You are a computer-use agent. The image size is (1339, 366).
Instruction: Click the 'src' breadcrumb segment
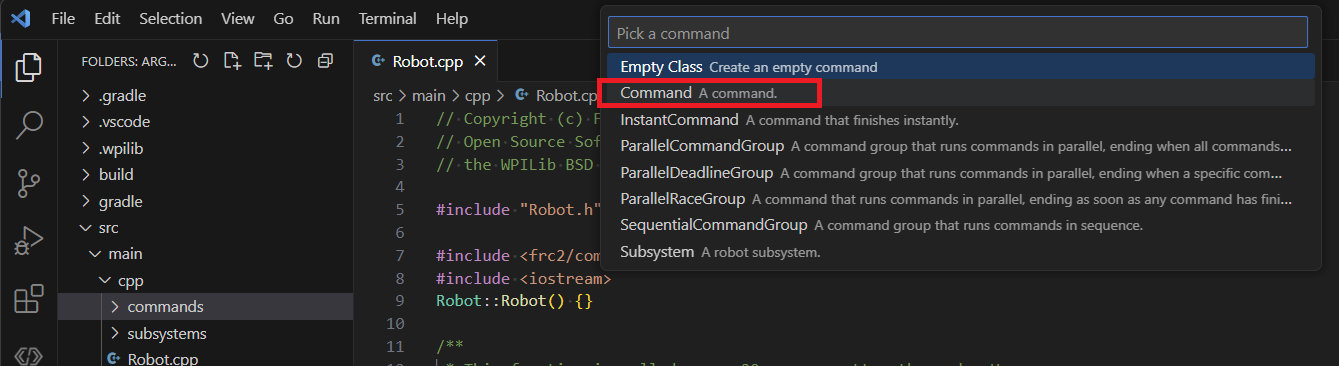tap(382, 96)
